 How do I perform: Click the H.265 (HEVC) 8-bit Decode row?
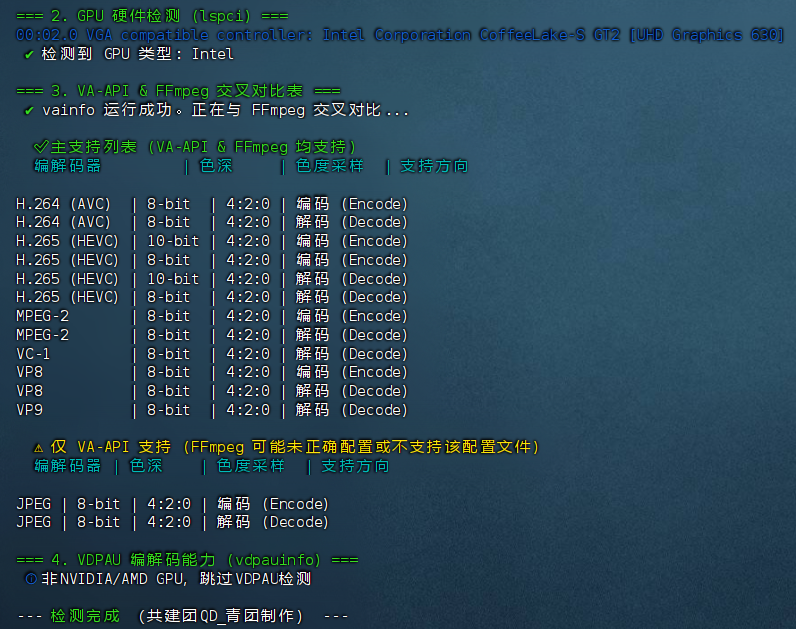212,297
